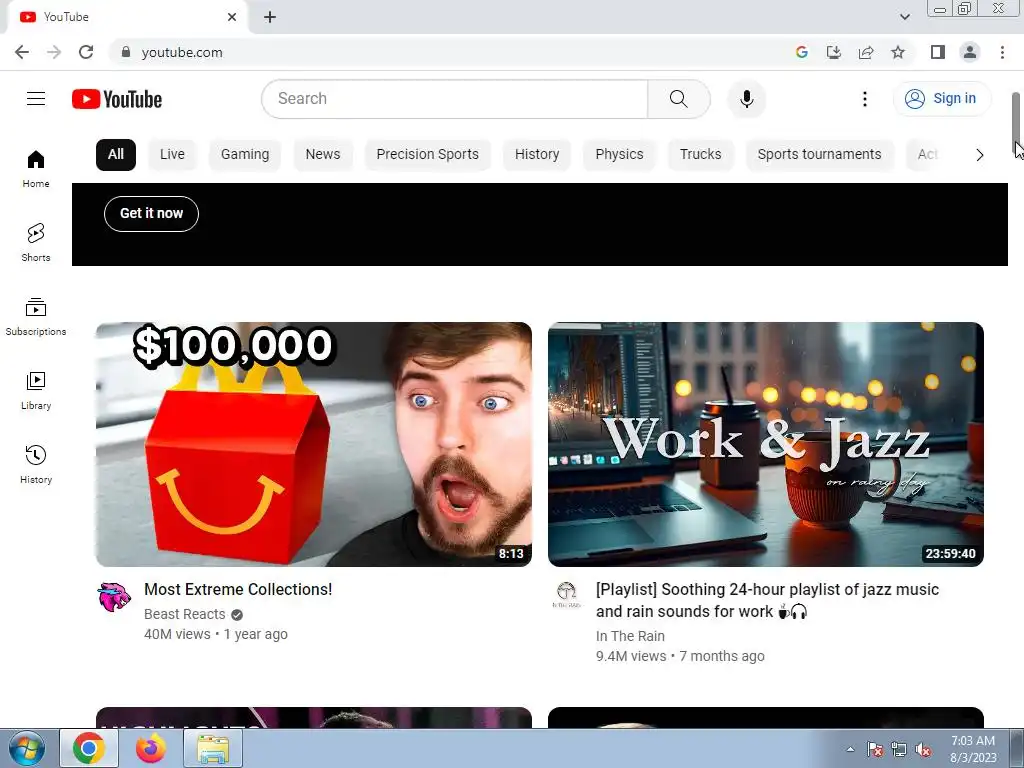
Task: Click the Chrome taskbar icon
Action: coord(89,748)
